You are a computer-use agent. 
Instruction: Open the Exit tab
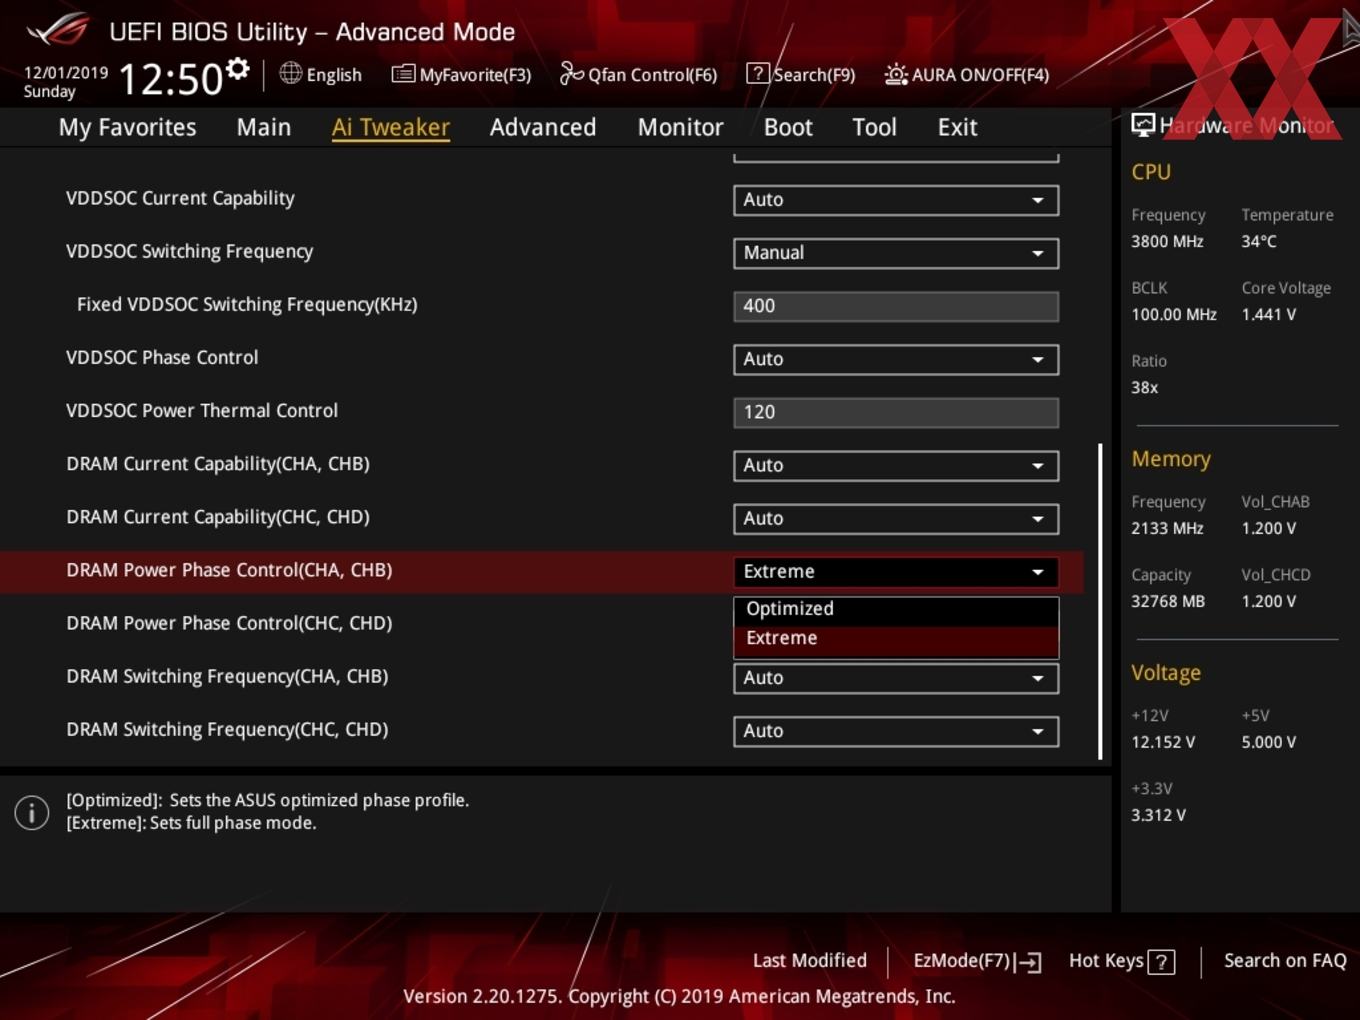(957, 127)
